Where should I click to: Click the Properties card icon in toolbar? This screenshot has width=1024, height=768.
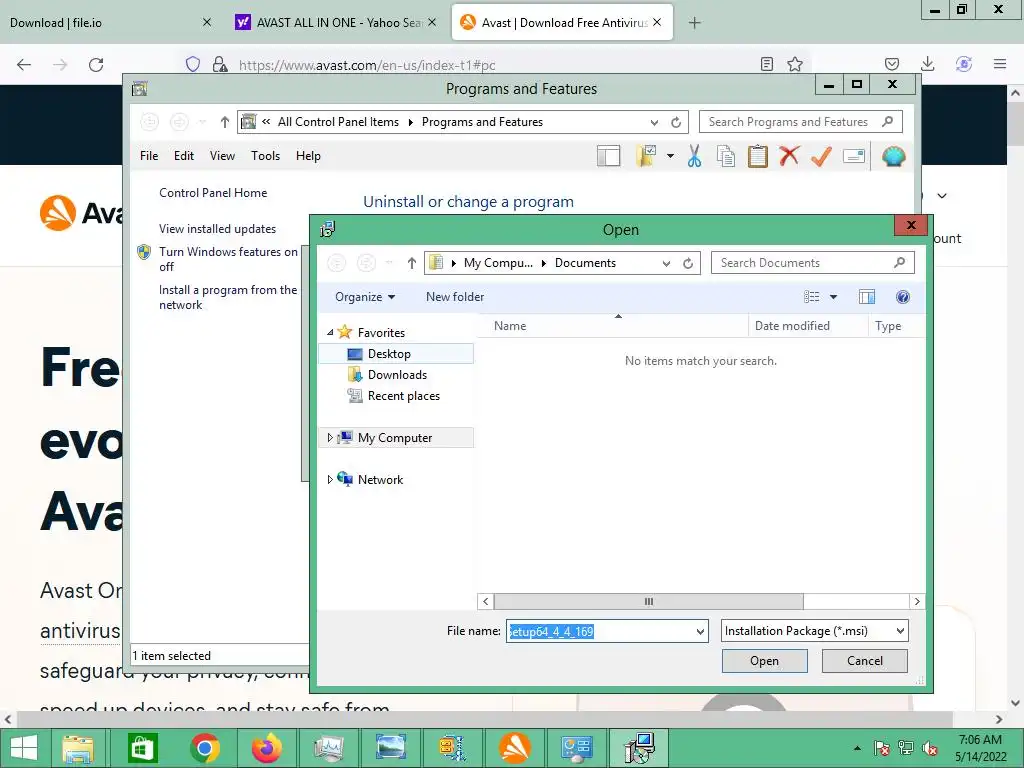coord(854,156)
